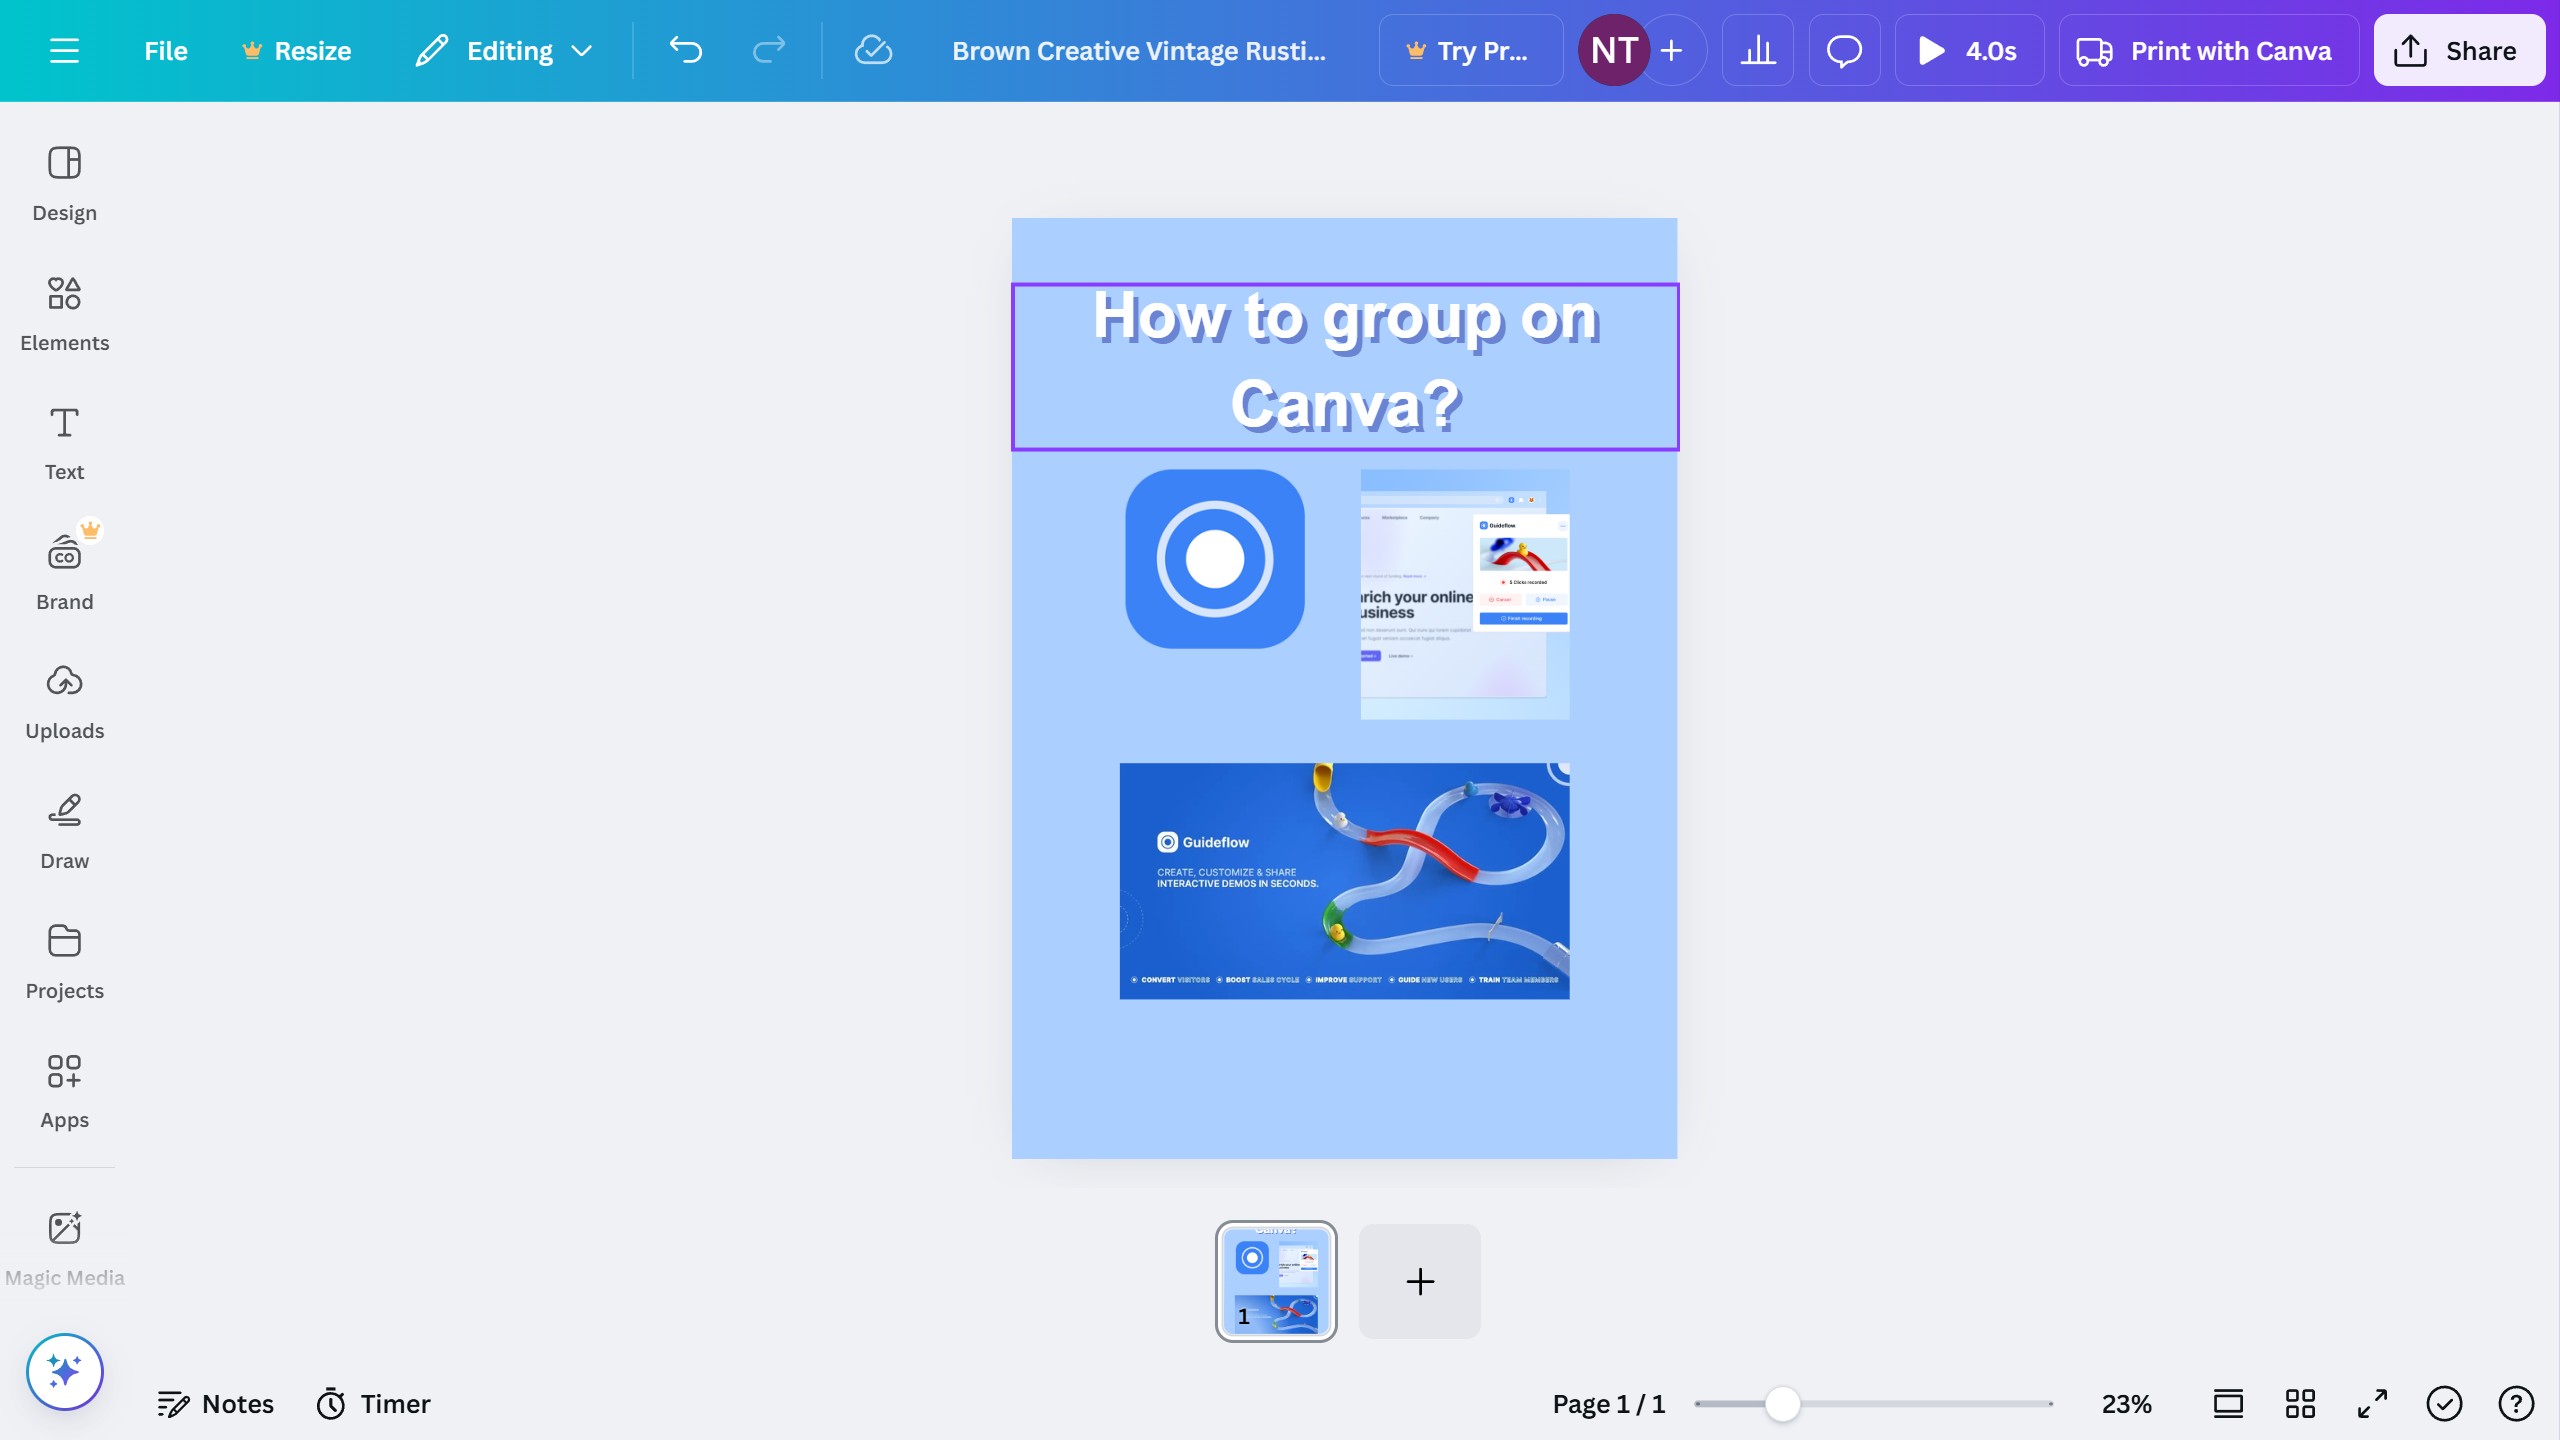Open the File menu
The height and width of the screenshot is (1440, 2560).
coord(164,50)
